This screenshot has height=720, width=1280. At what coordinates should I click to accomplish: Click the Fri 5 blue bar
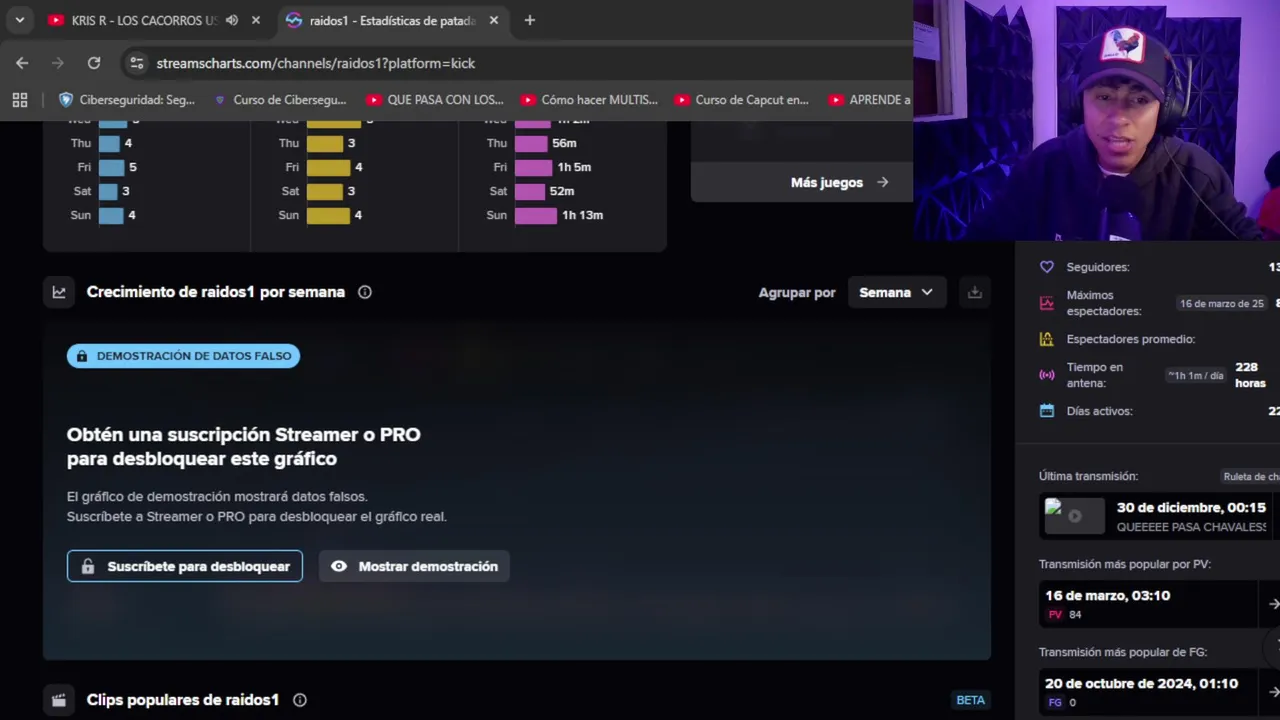click(111, 167)
